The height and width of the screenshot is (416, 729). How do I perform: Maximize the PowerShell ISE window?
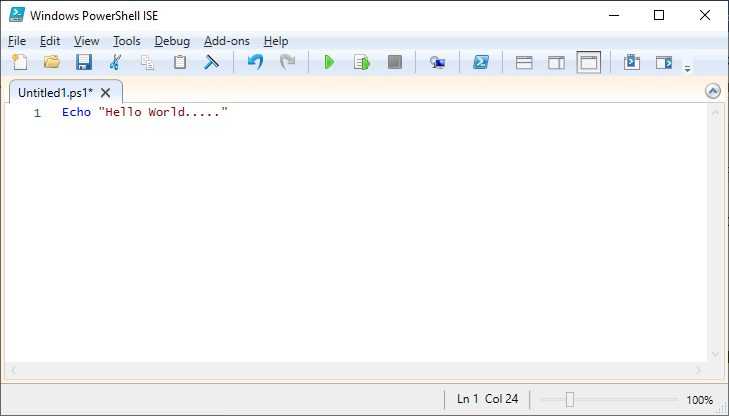659,15
